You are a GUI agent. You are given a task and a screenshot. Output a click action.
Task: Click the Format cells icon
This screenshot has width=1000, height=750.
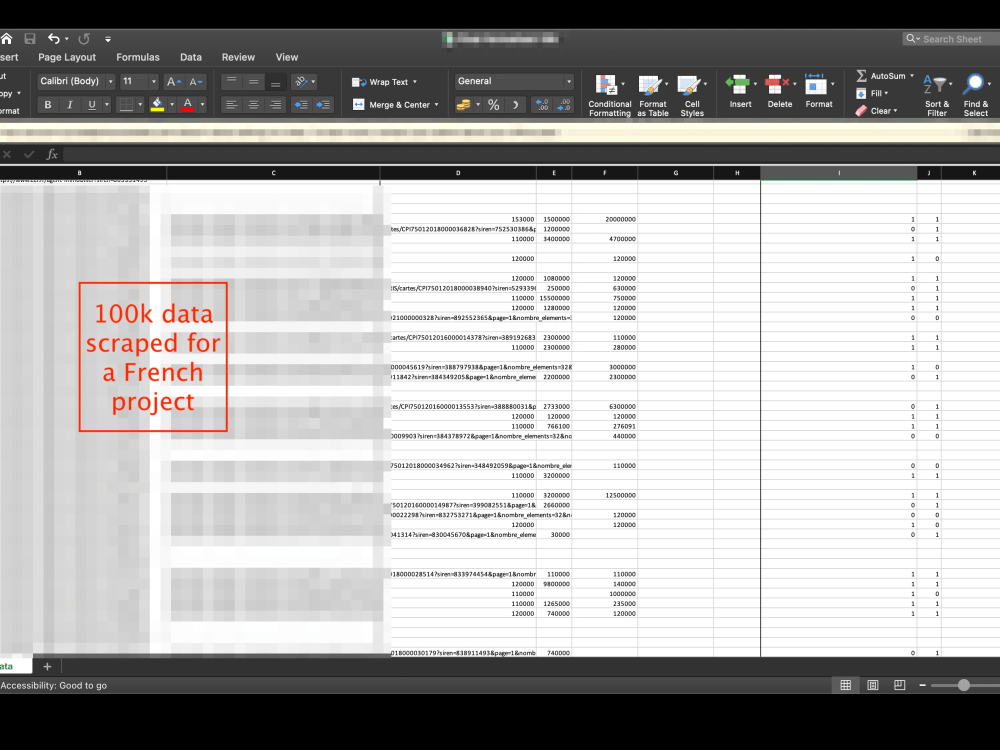[816, 84]
